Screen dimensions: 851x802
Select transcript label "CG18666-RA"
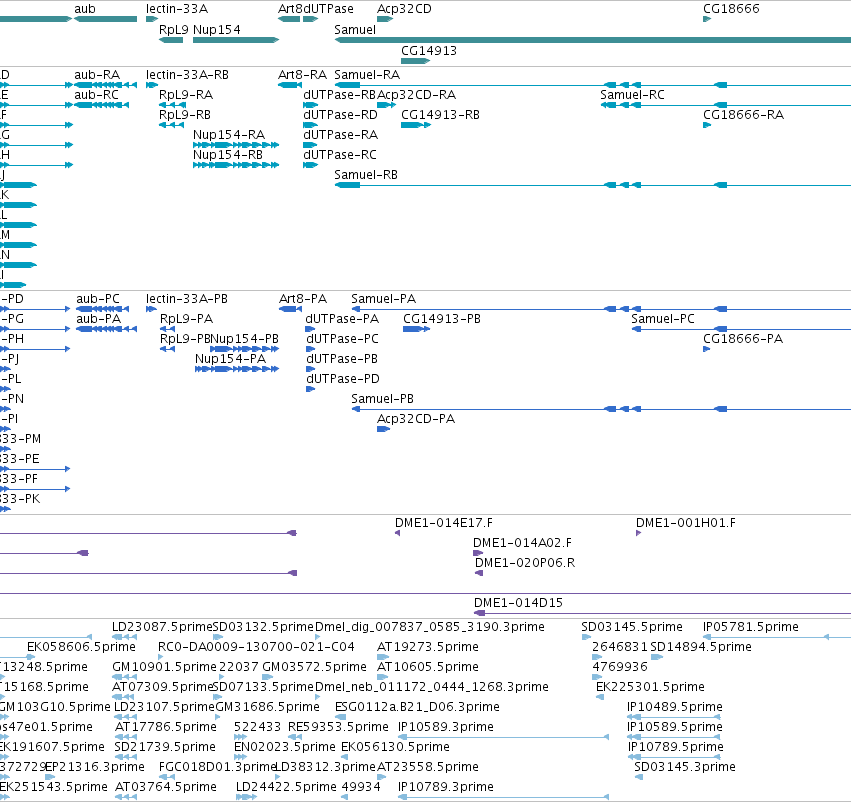[x=744, y=114]
